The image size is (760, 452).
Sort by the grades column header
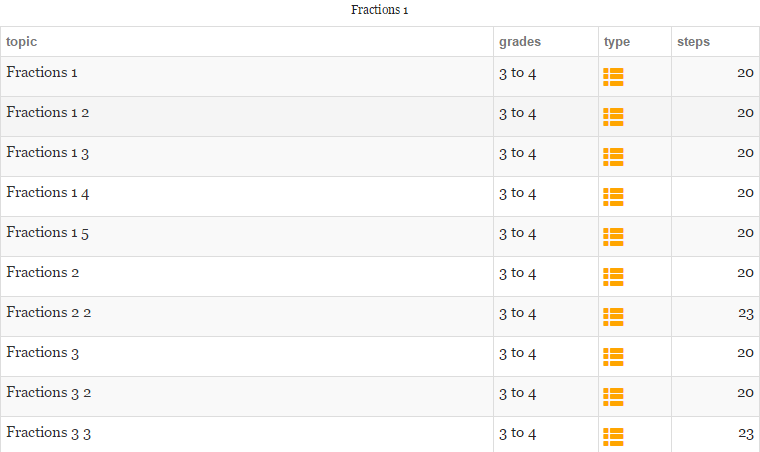[x=520, y=42]
